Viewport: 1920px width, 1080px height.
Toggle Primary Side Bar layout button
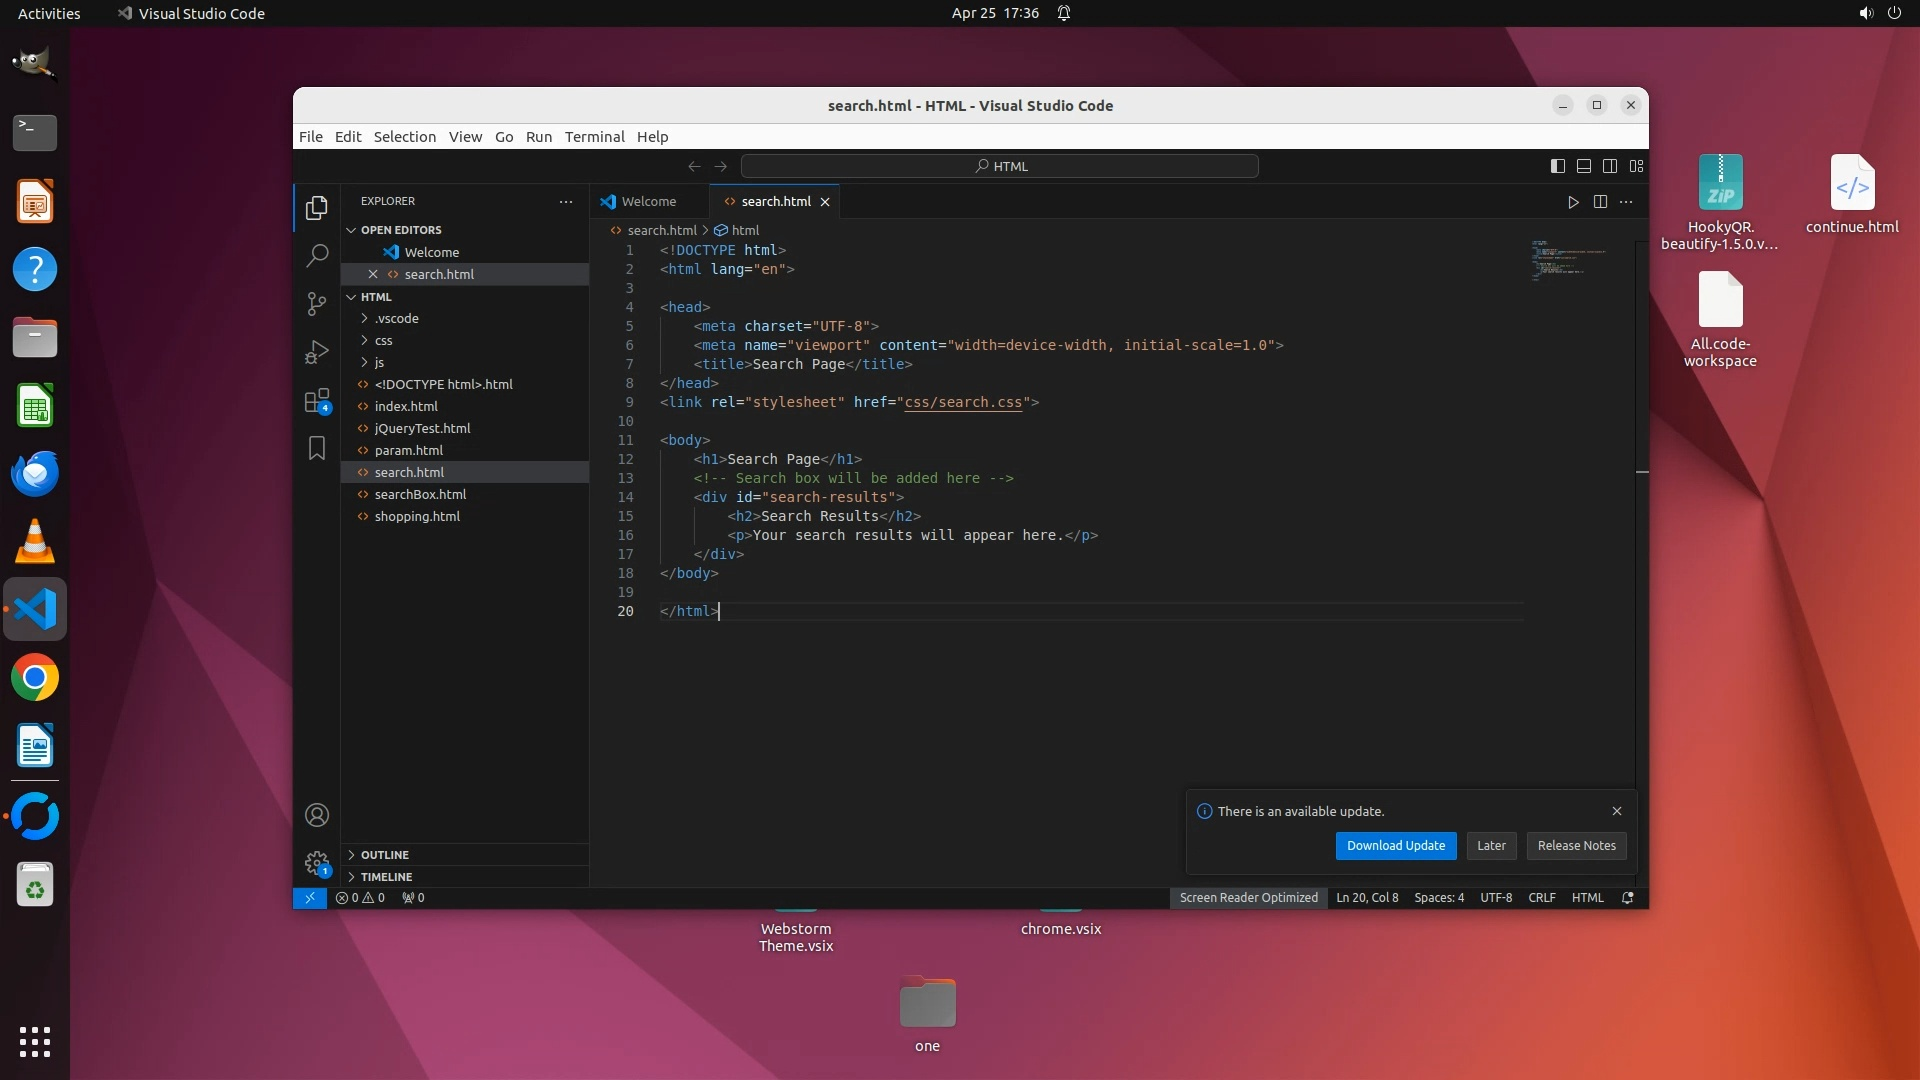pos(1558,166)
